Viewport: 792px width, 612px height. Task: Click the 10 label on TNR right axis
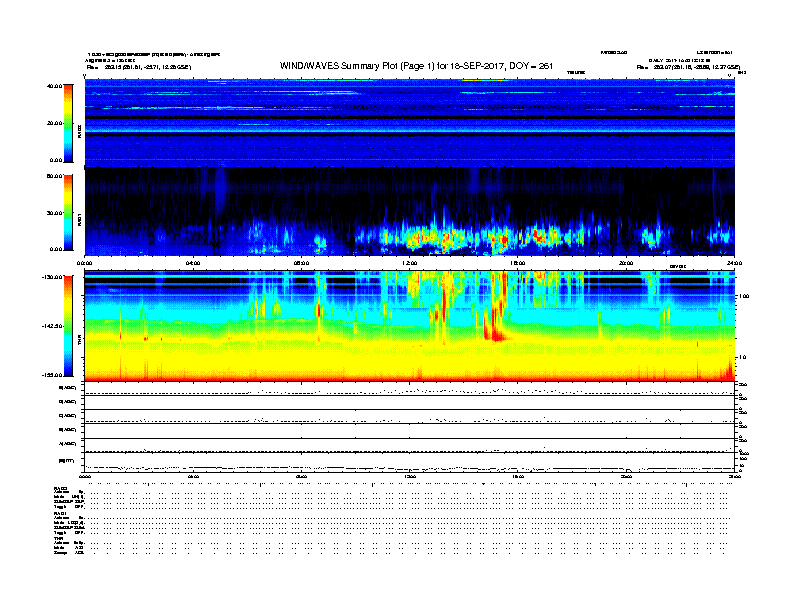742,357
